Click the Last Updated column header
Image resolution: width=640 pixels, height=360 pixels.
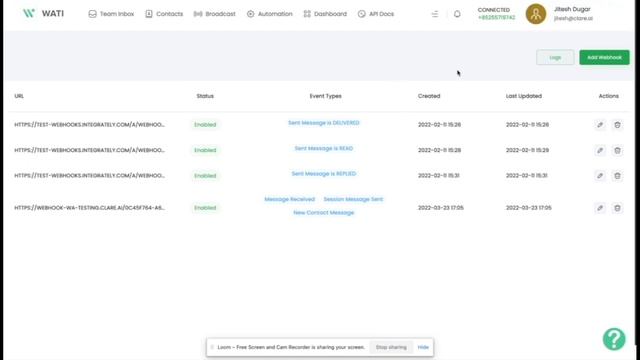pos(524,96)
